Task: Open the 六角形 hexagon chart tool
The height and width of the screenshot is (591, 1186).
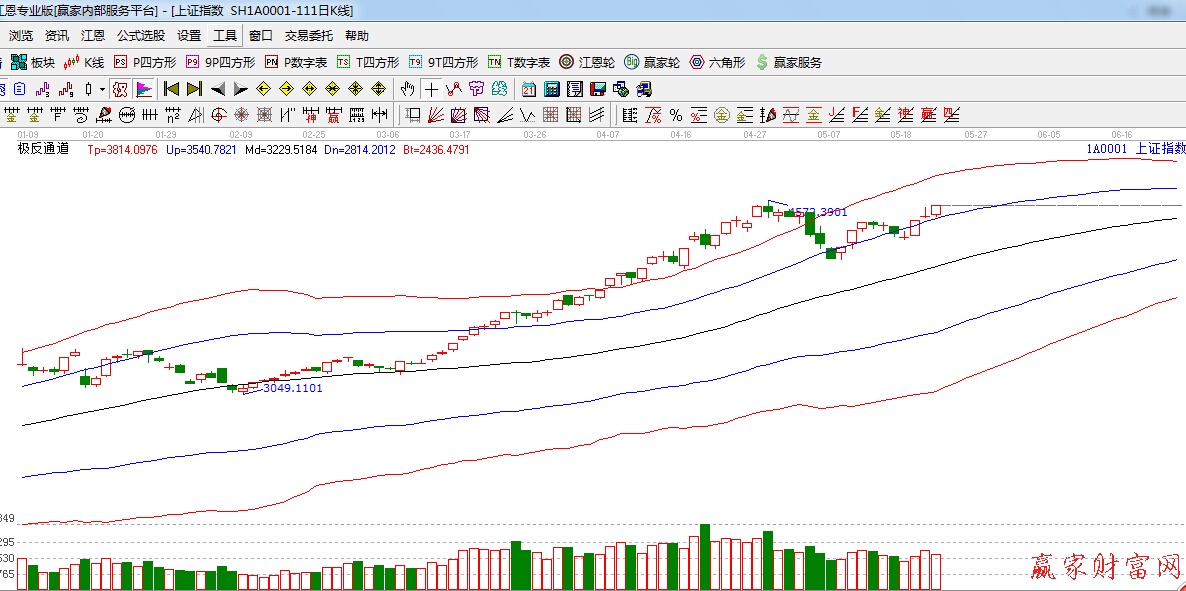Action: [x=717, y=62]
